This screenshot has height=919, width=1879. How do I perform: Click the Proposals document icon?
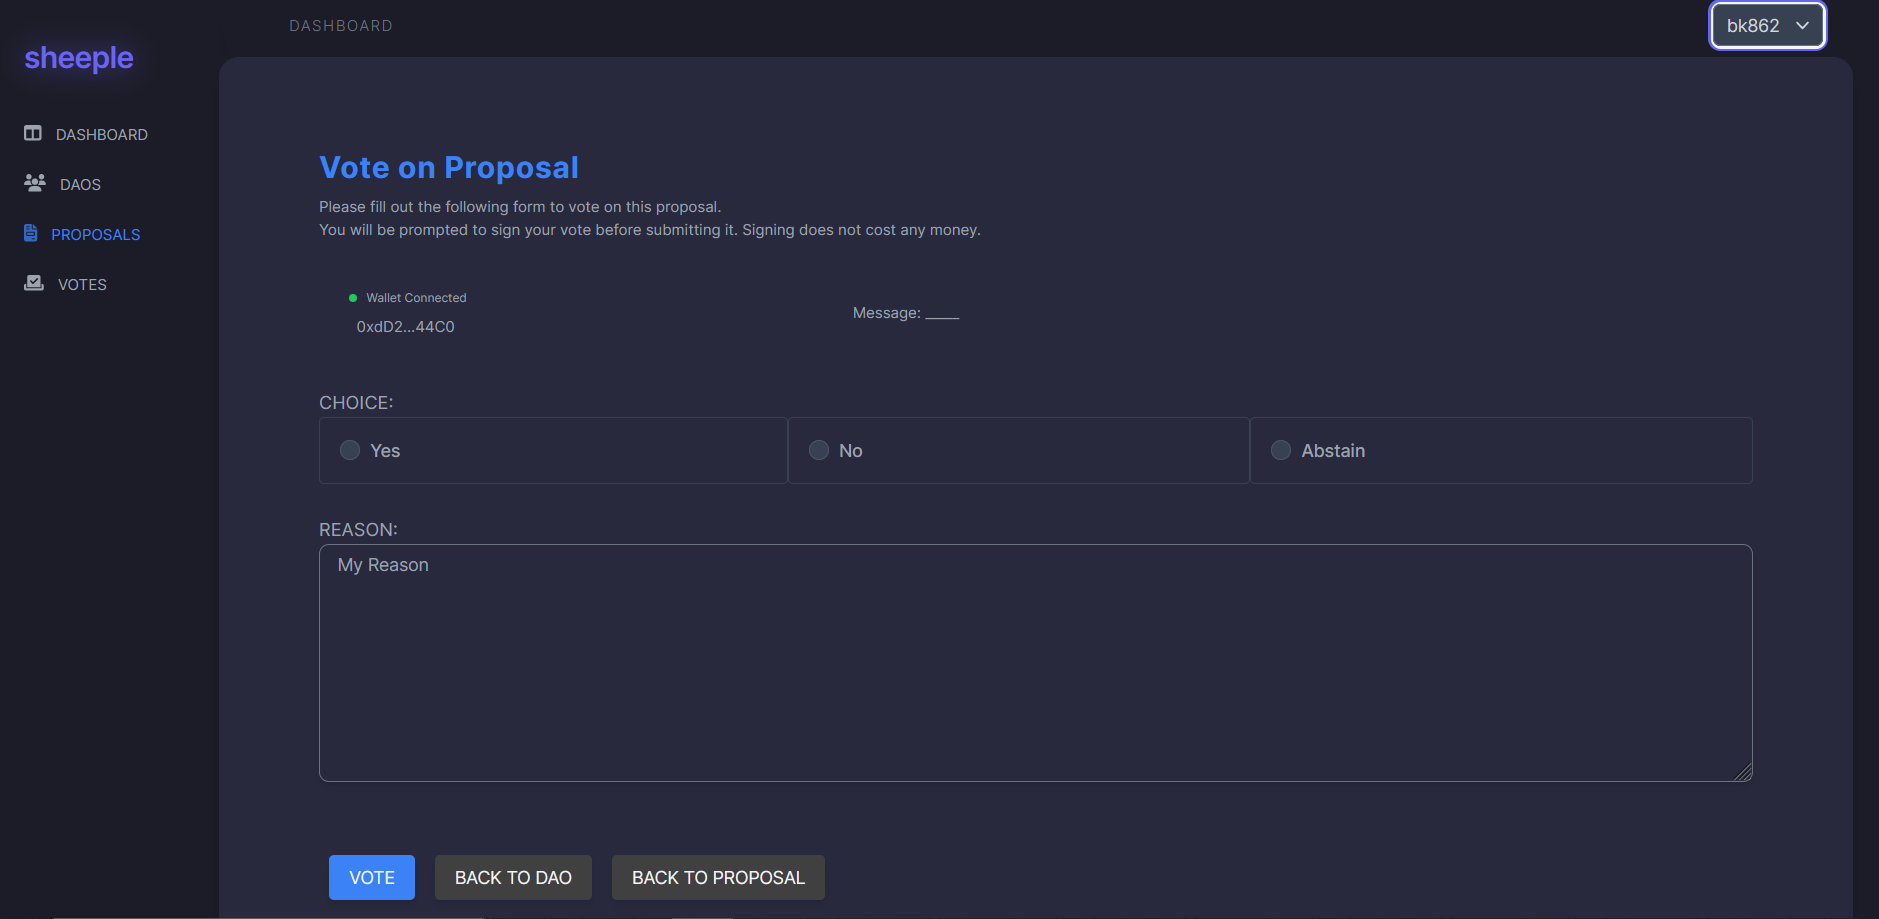(31, 233)
